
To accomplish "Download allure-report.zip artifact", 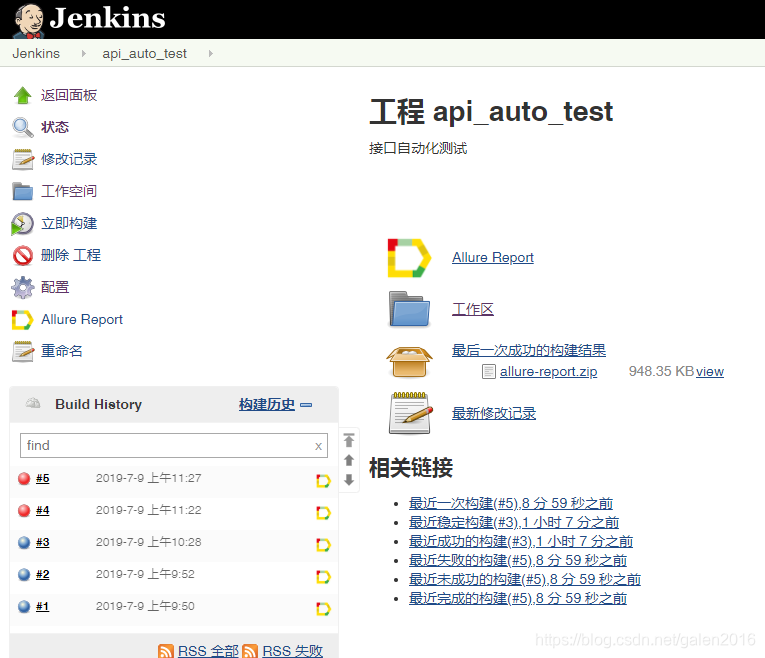I will (x=548, y=372).
